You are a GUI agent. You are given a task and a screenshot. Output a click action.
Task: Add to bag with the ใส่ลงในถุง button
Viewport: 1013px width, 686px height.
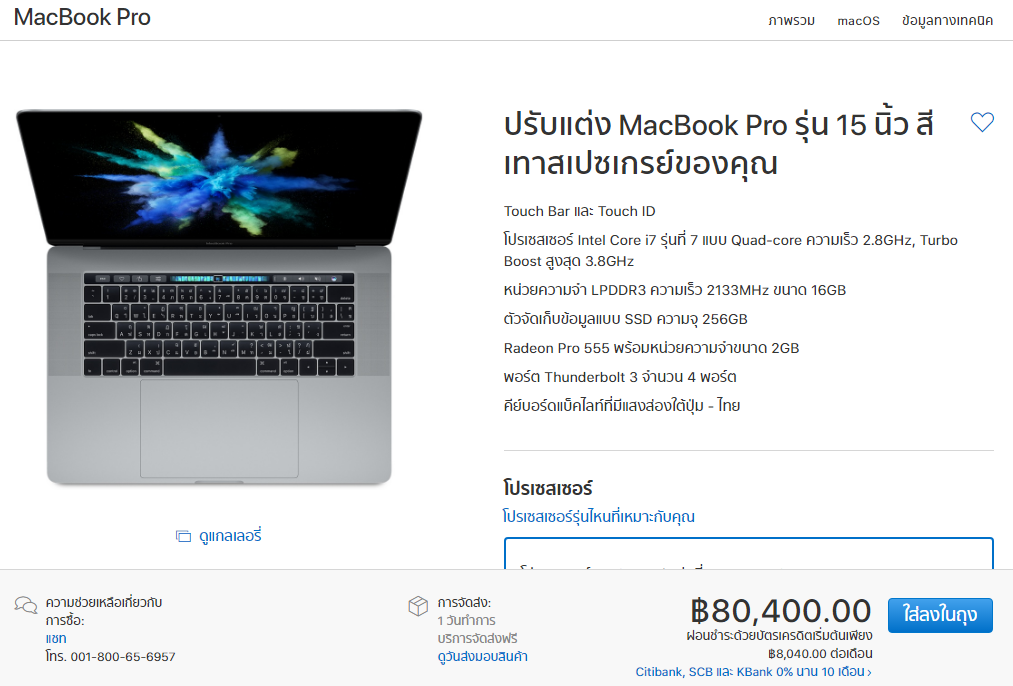click(940, 615)
